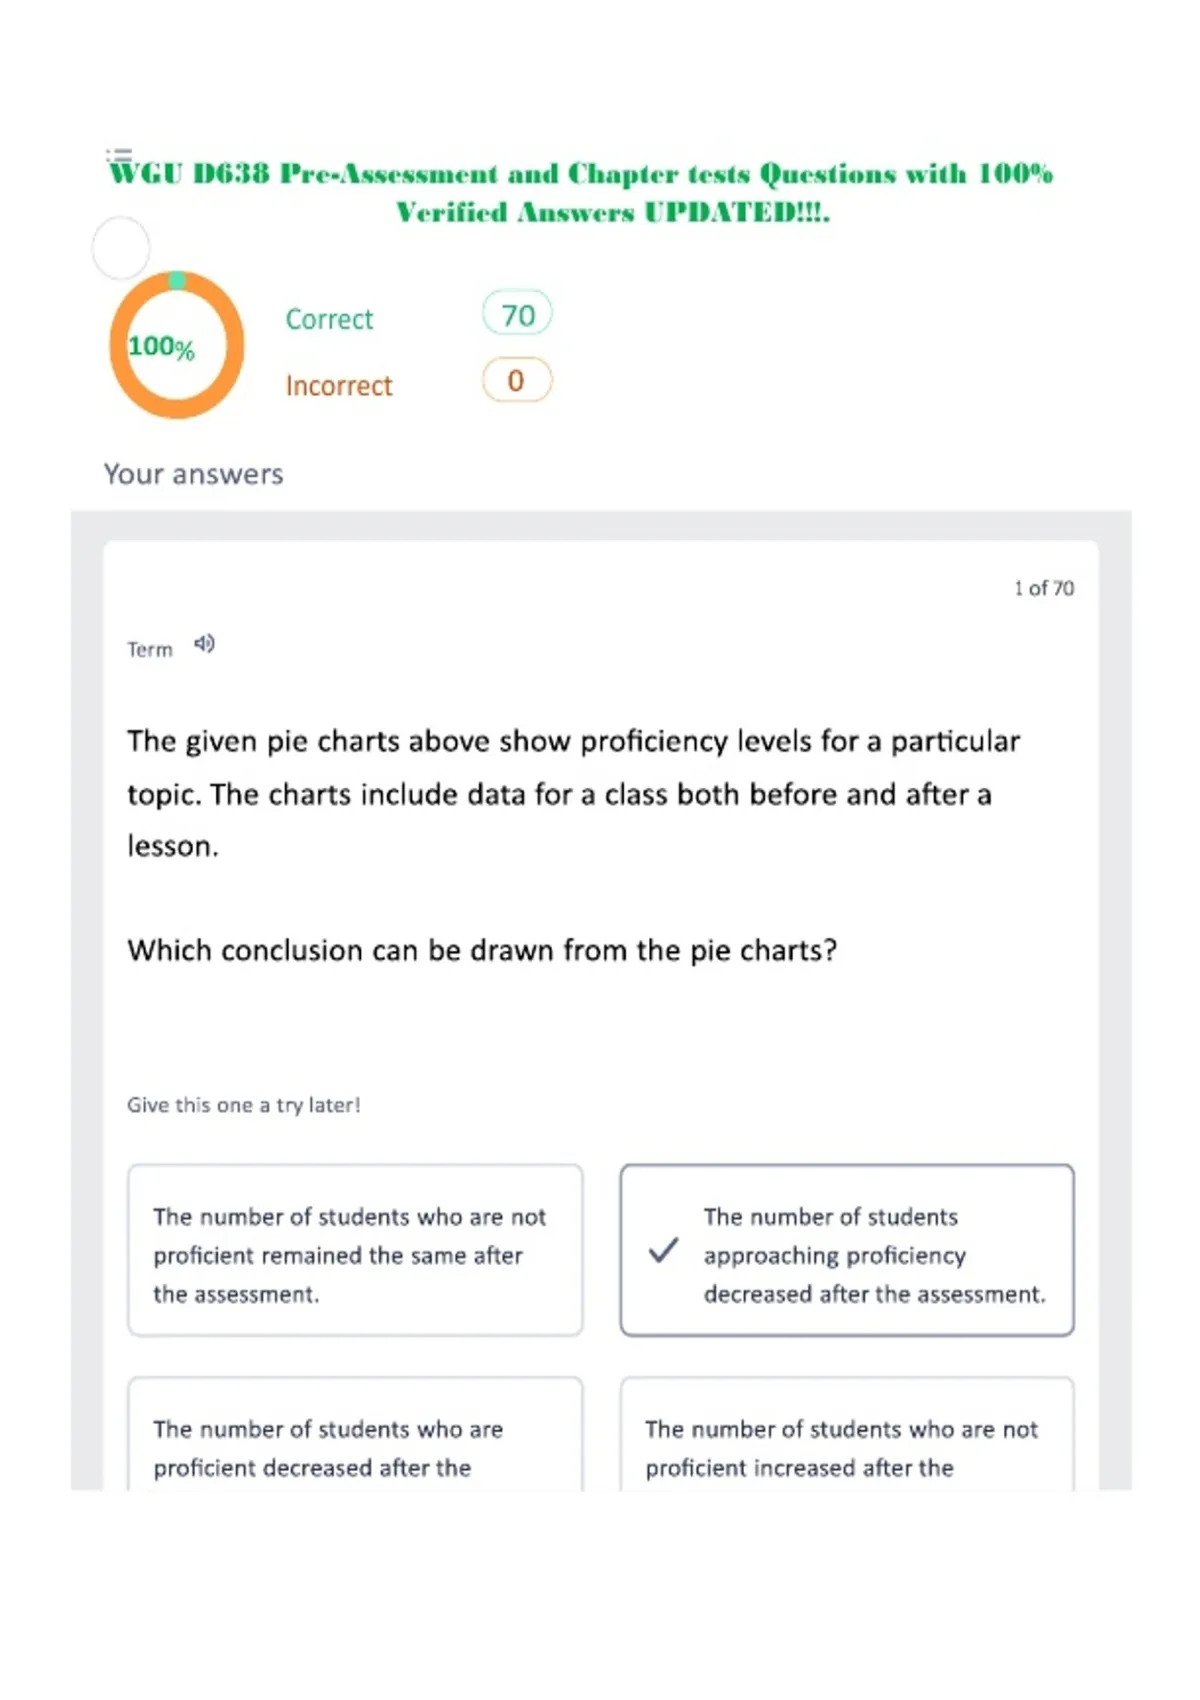Play the Term audio speaker icon
1200x1700 pixels.
point(204,644)
